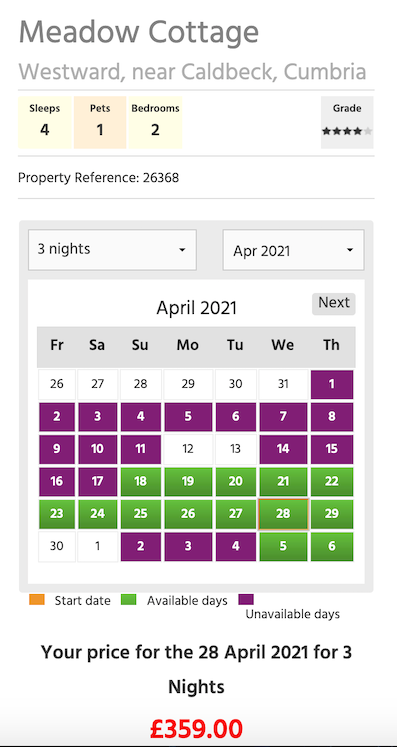397x747 pixels.
Task: Open the Apr 2021 month dropdown
Action: [293, 250]
